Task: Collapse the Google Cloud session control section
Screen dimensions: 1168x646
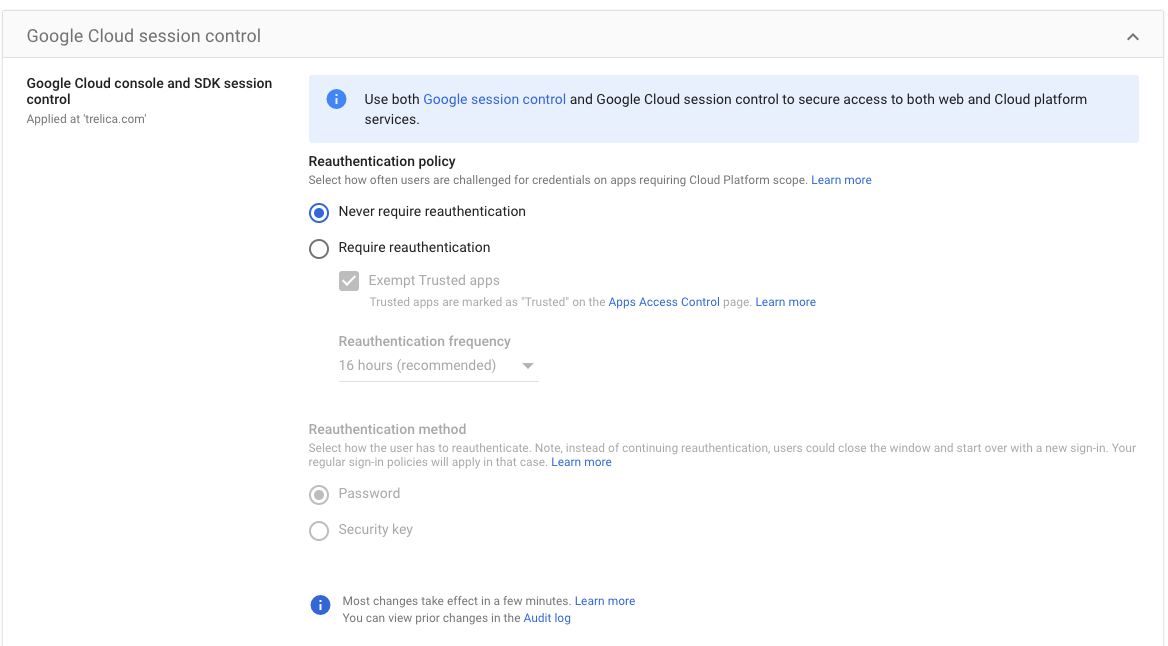Action: (1132, 37)
